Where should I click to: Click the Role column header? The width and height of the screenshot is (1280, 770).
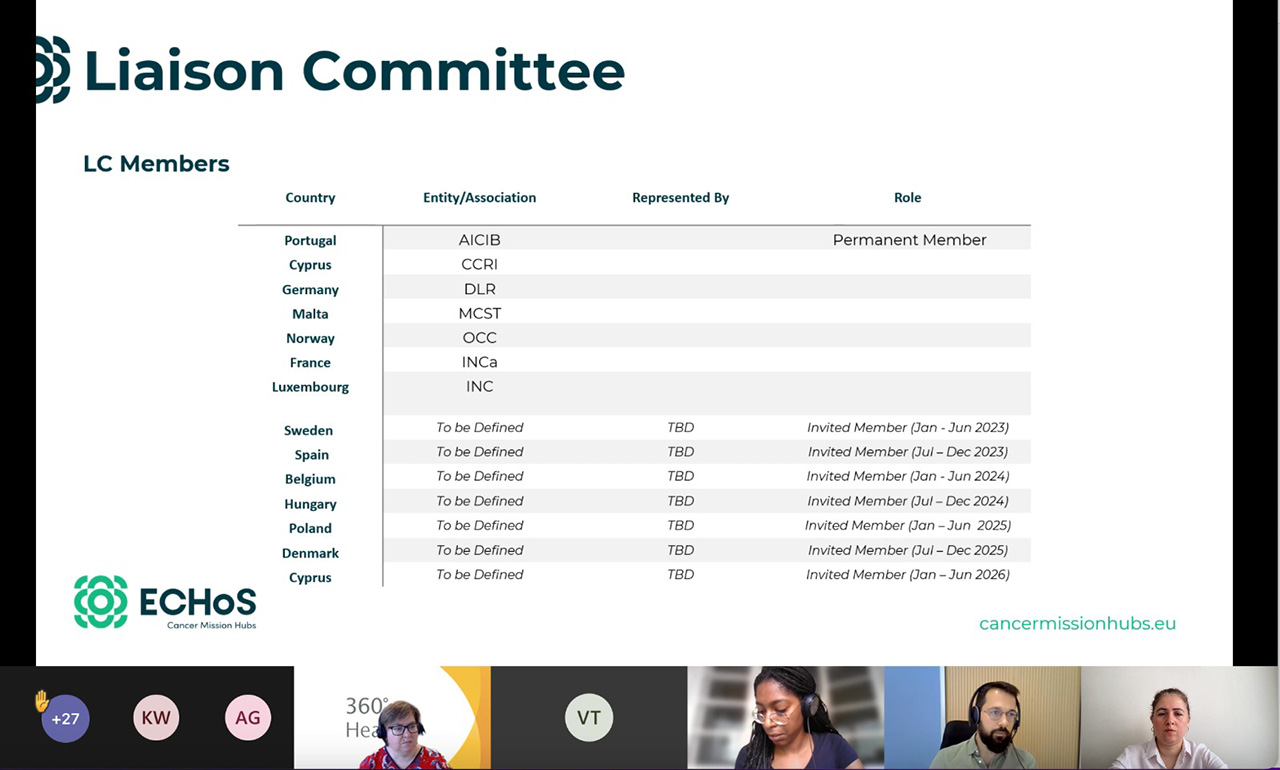tap(907, 198)
